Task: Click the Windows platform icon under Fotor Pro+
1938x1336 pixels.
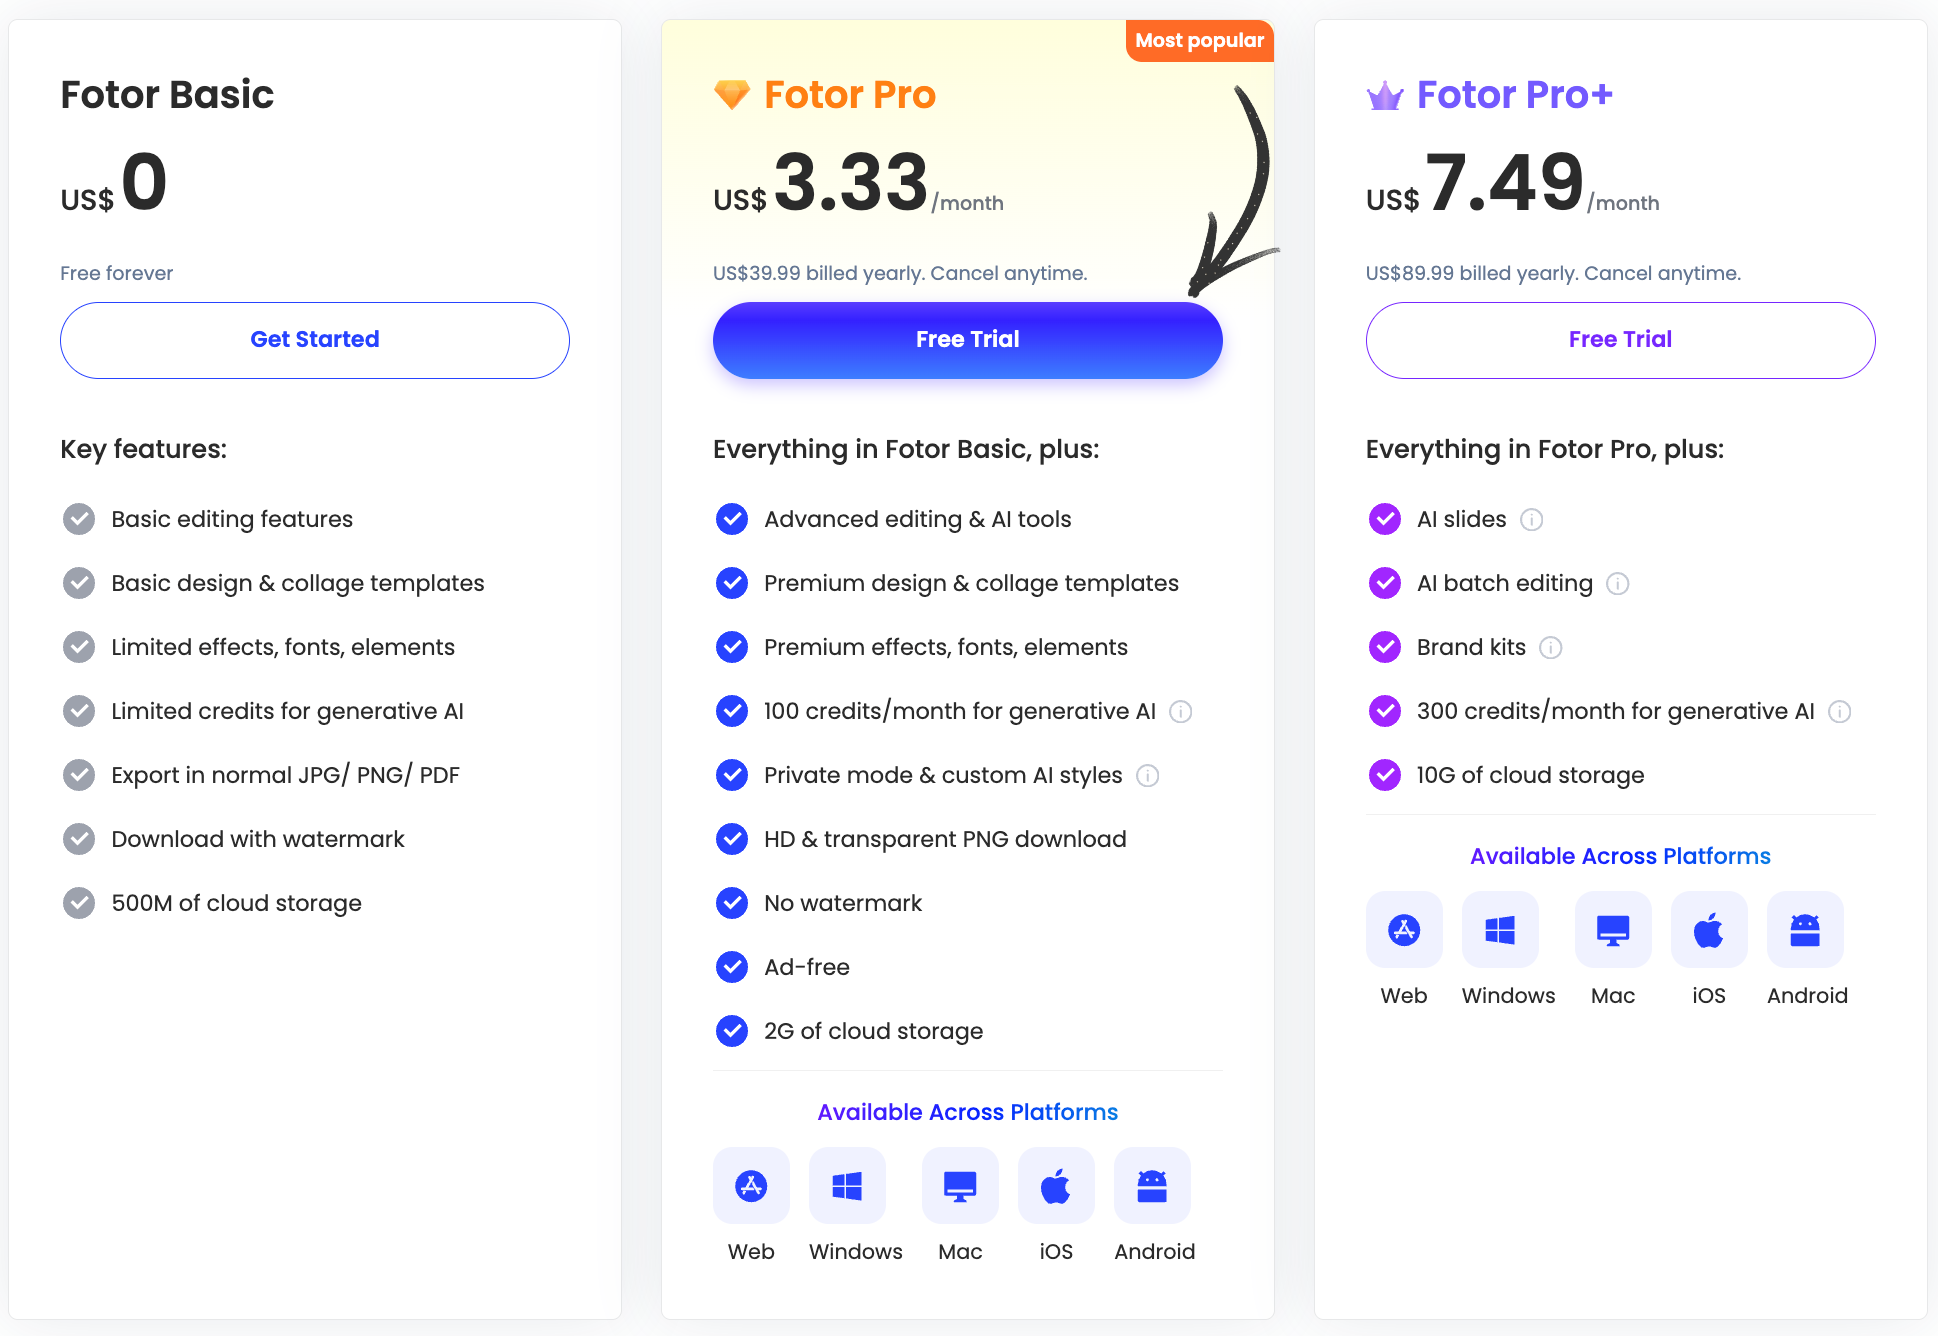Action: point(1500,930)
